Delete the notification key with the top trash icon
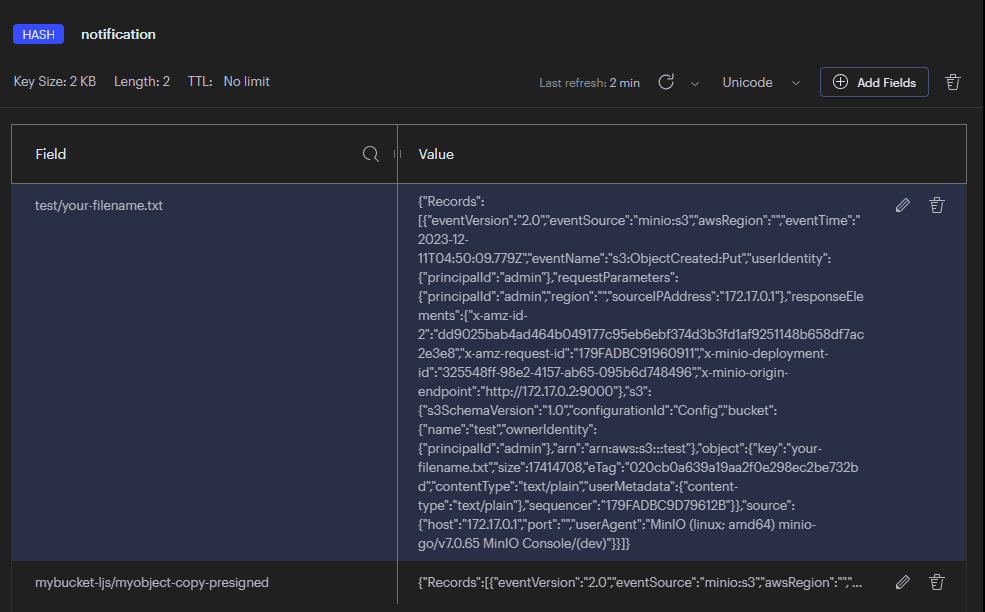The height and width of the screenshot is (612, 985). click(953, 82)
